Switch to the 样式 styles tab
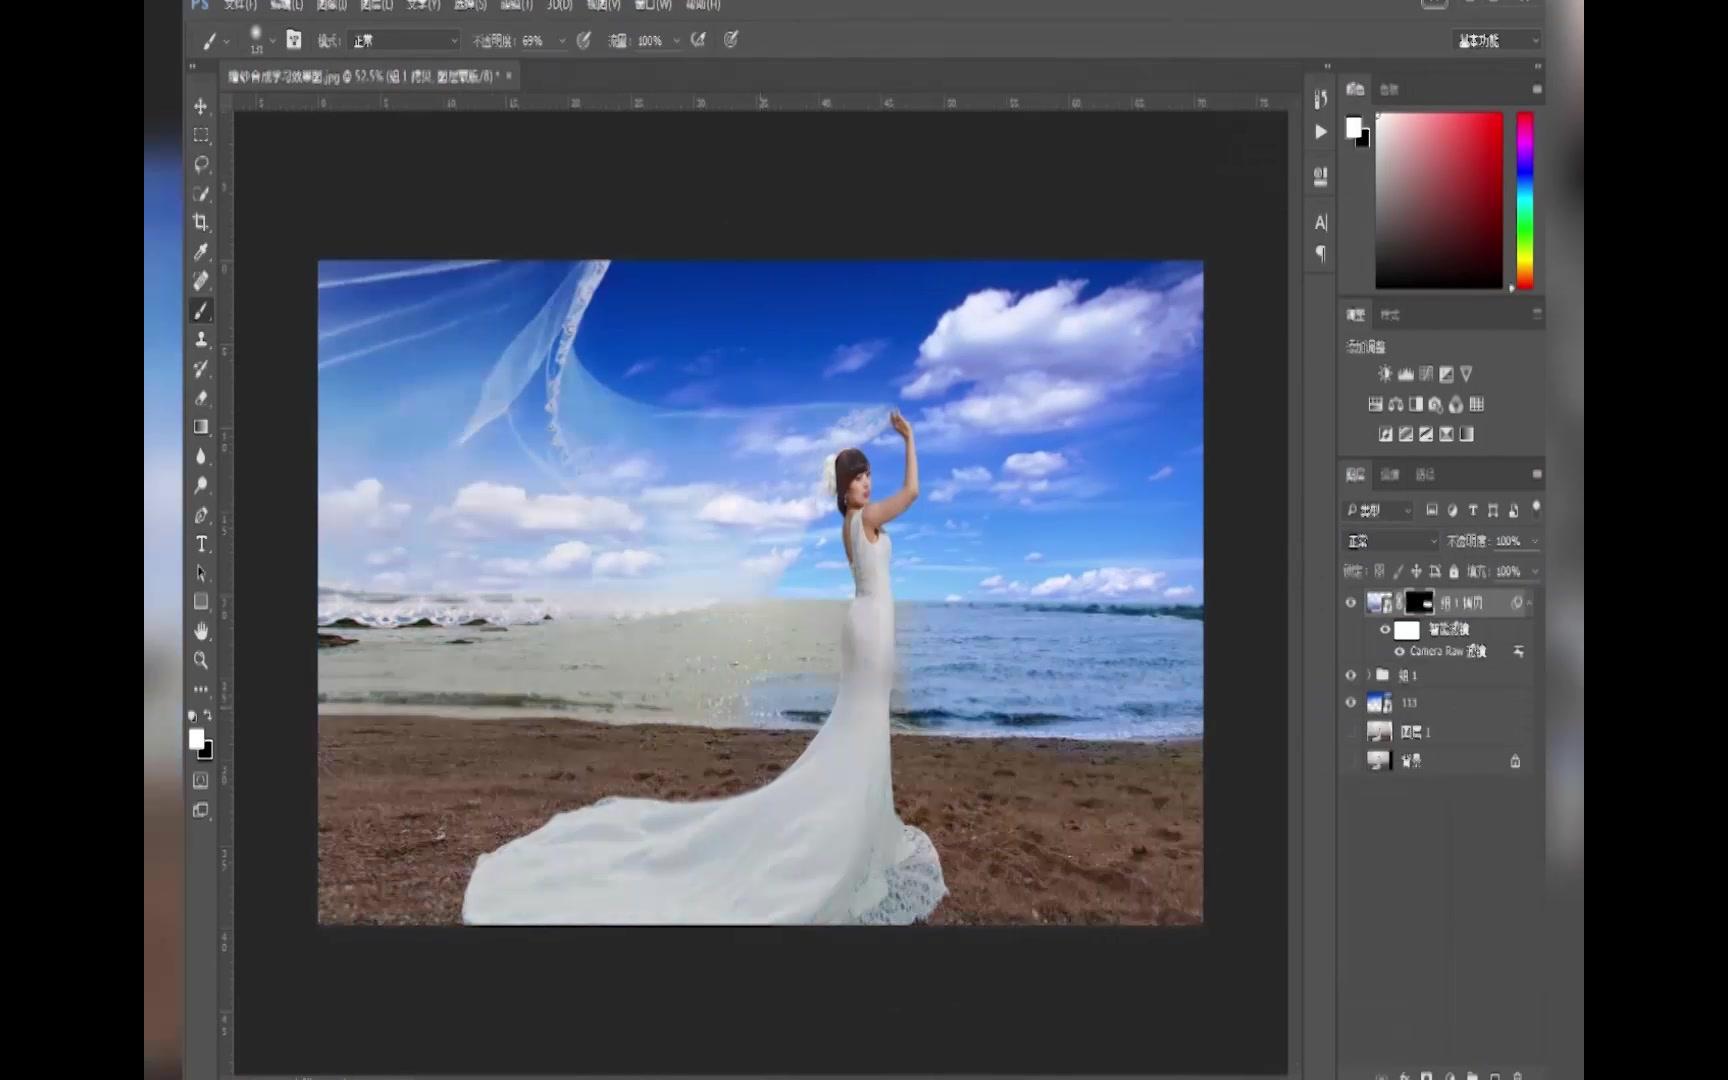Screen dimensions: 1728x1080 [1390, 315]
